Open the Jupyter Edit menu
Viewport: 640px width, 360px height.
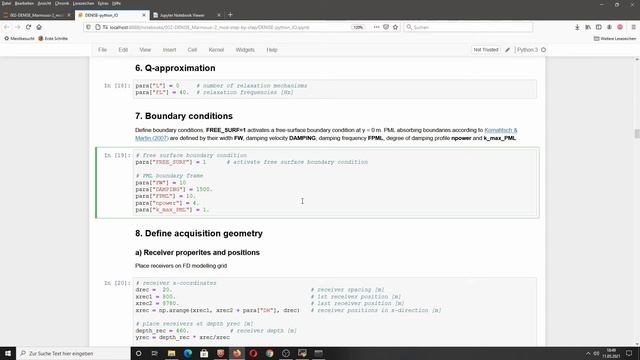pyautogui.click(x=123, y=50)
